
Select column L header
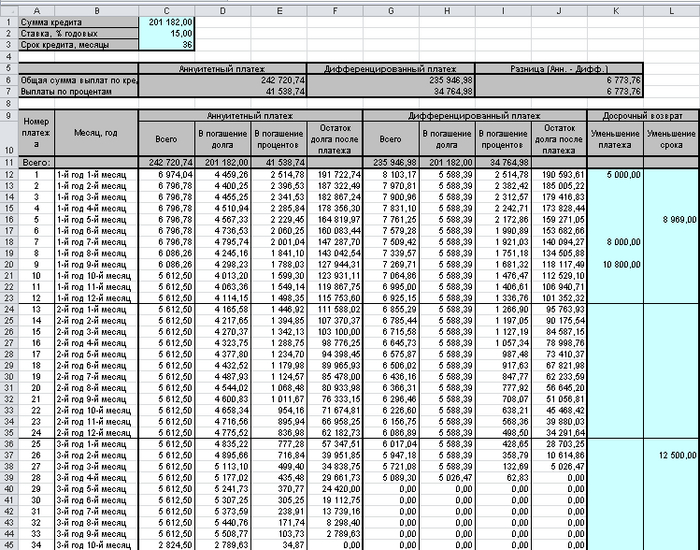coord(671,7)
